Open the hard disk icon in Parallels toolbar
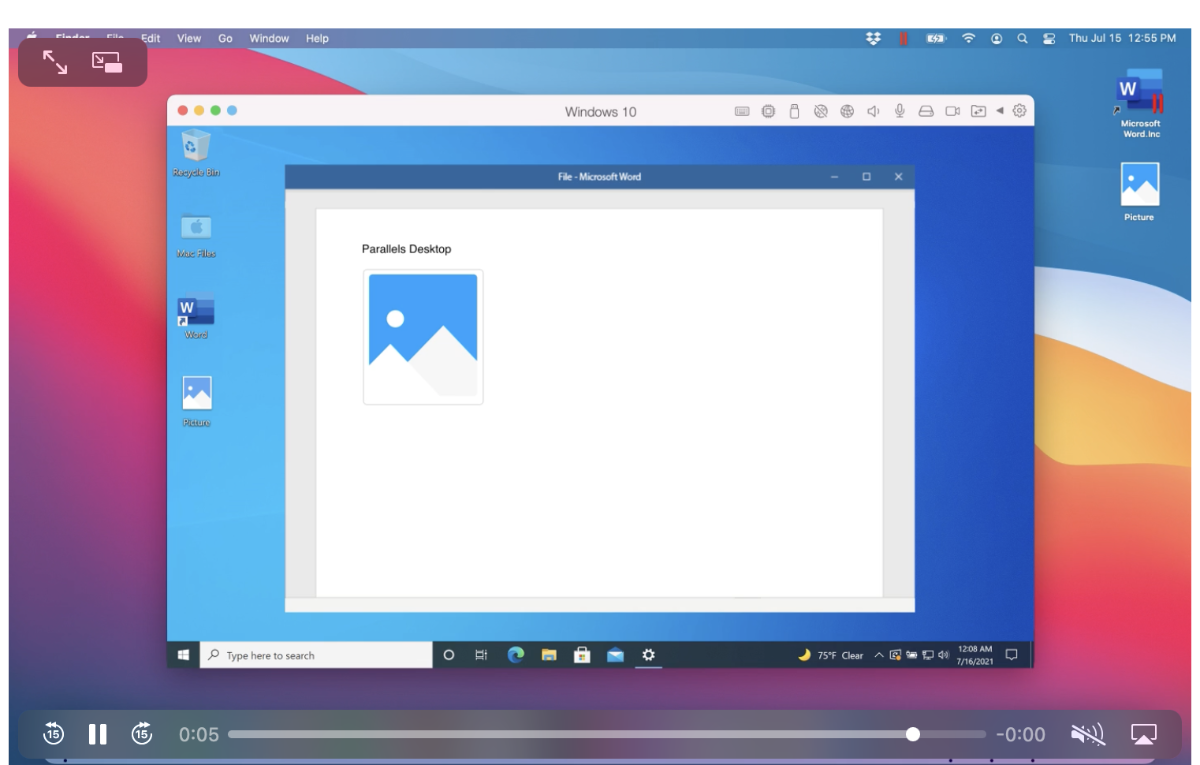 (x=926, y=111)
